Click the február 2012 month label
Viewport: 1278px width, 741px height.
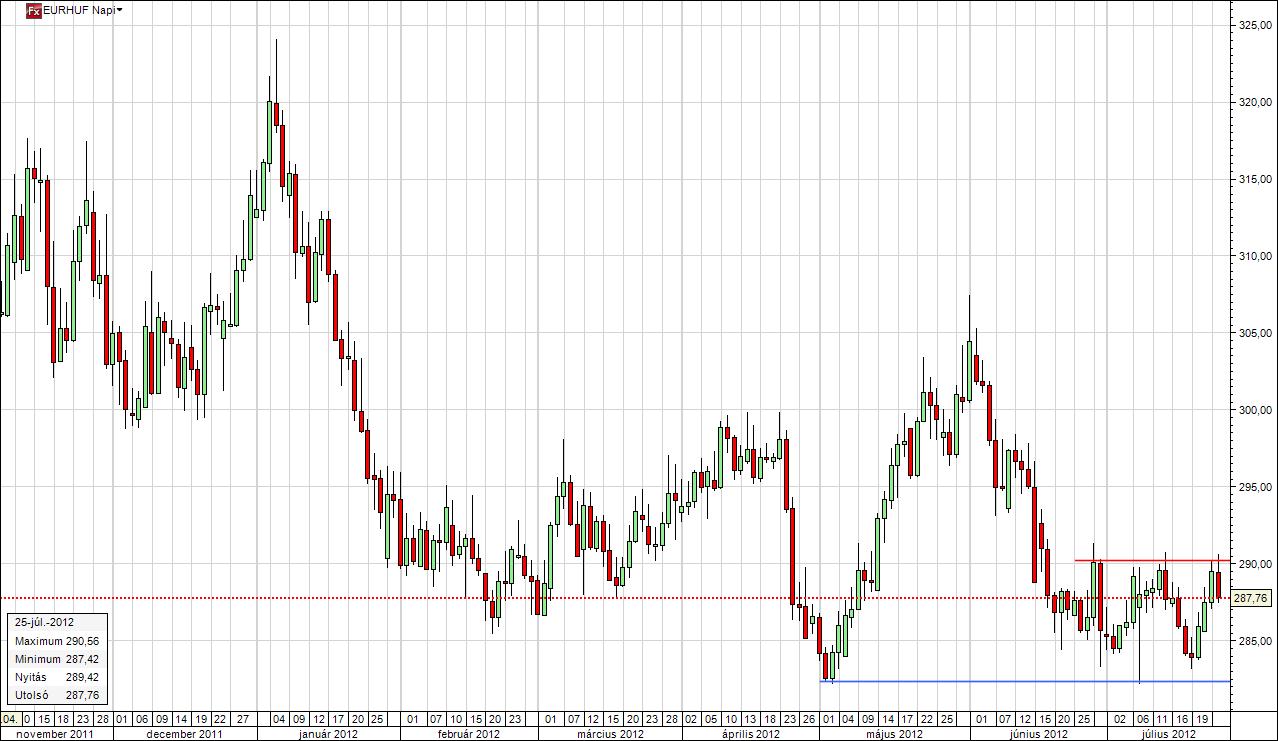tap(467, 733)
